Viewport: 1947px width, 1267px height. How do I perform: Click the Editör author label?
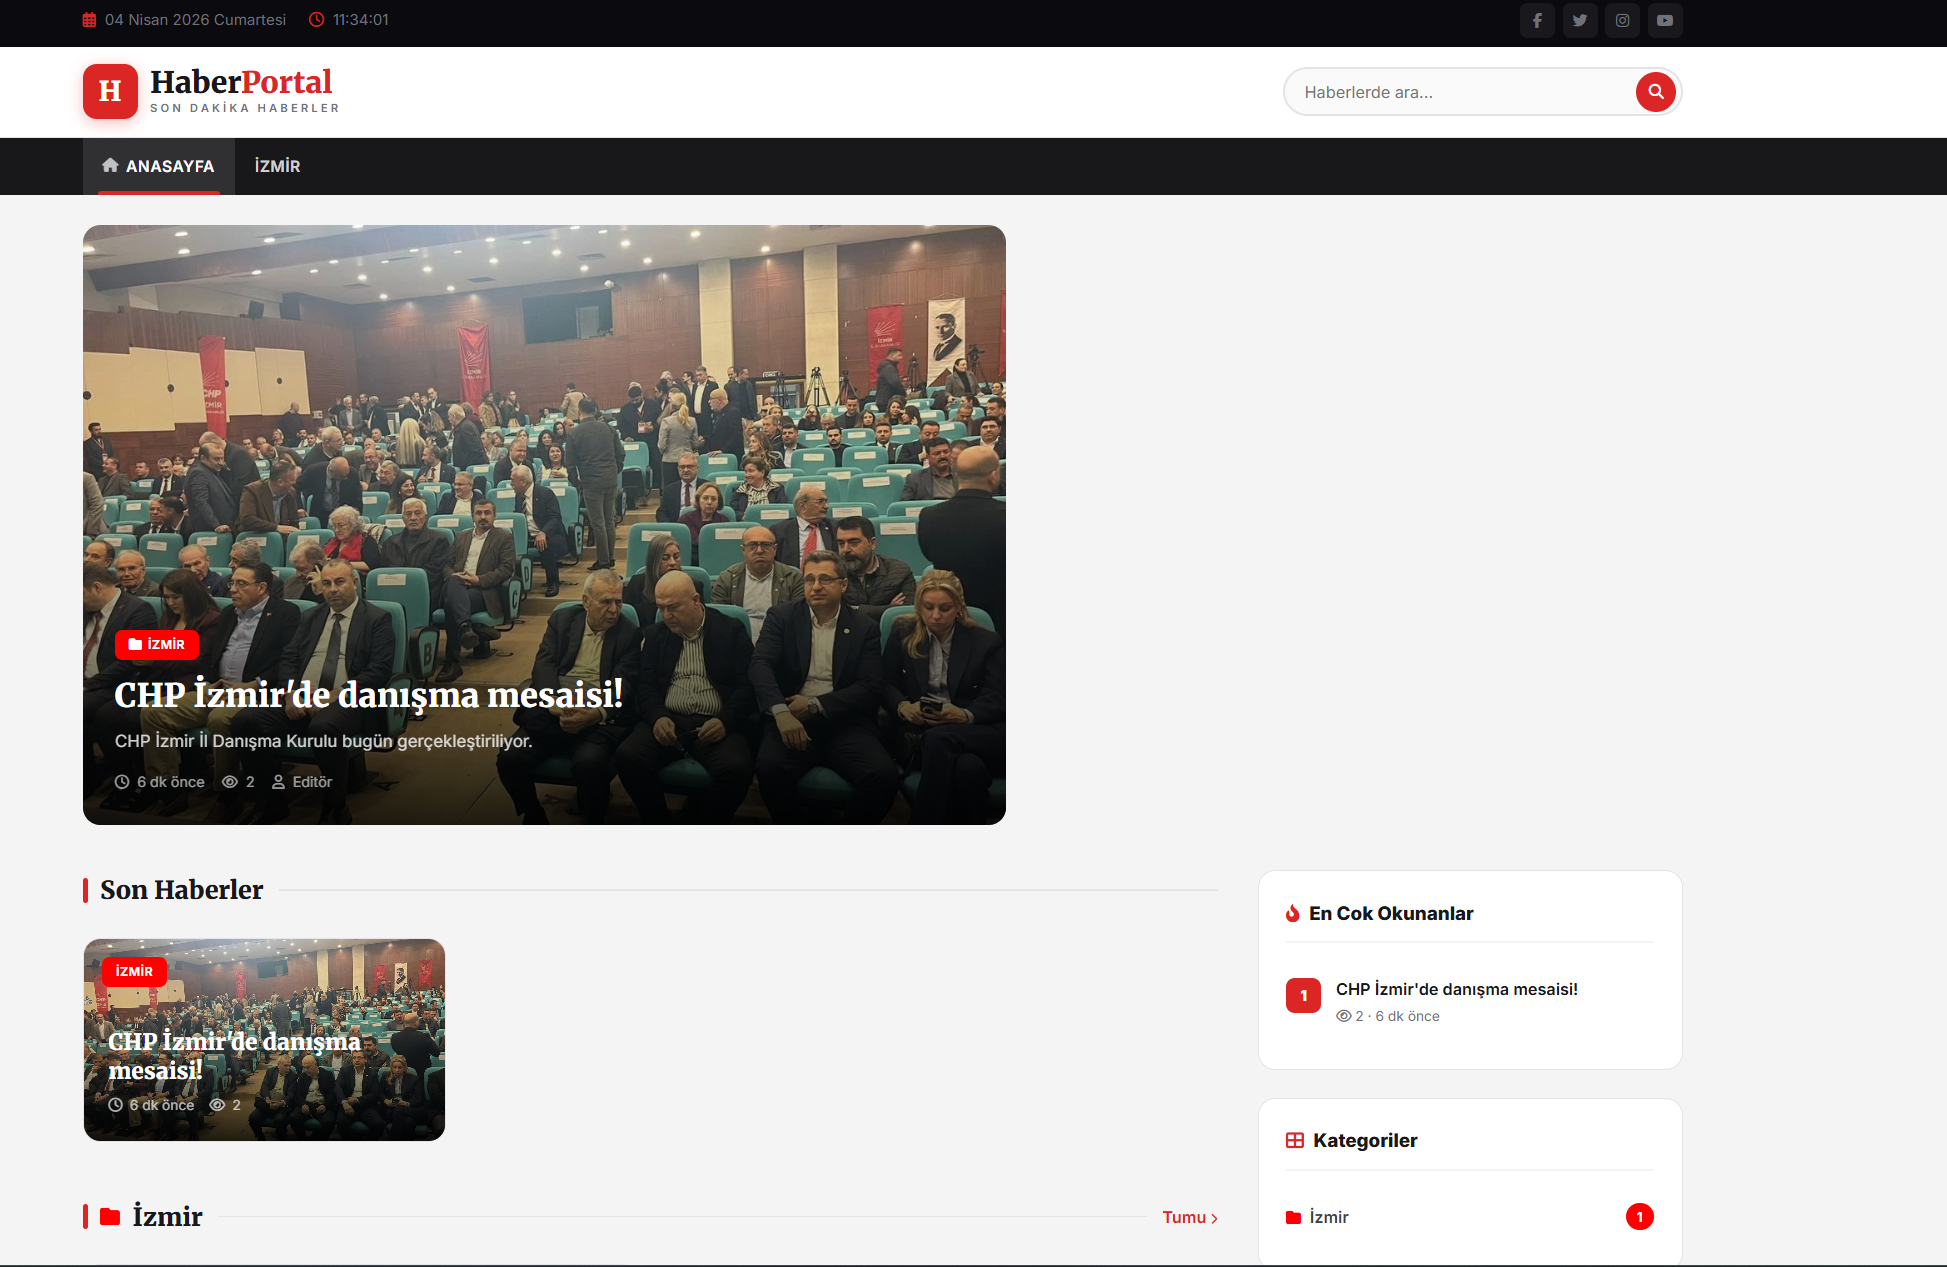(312, 782)
